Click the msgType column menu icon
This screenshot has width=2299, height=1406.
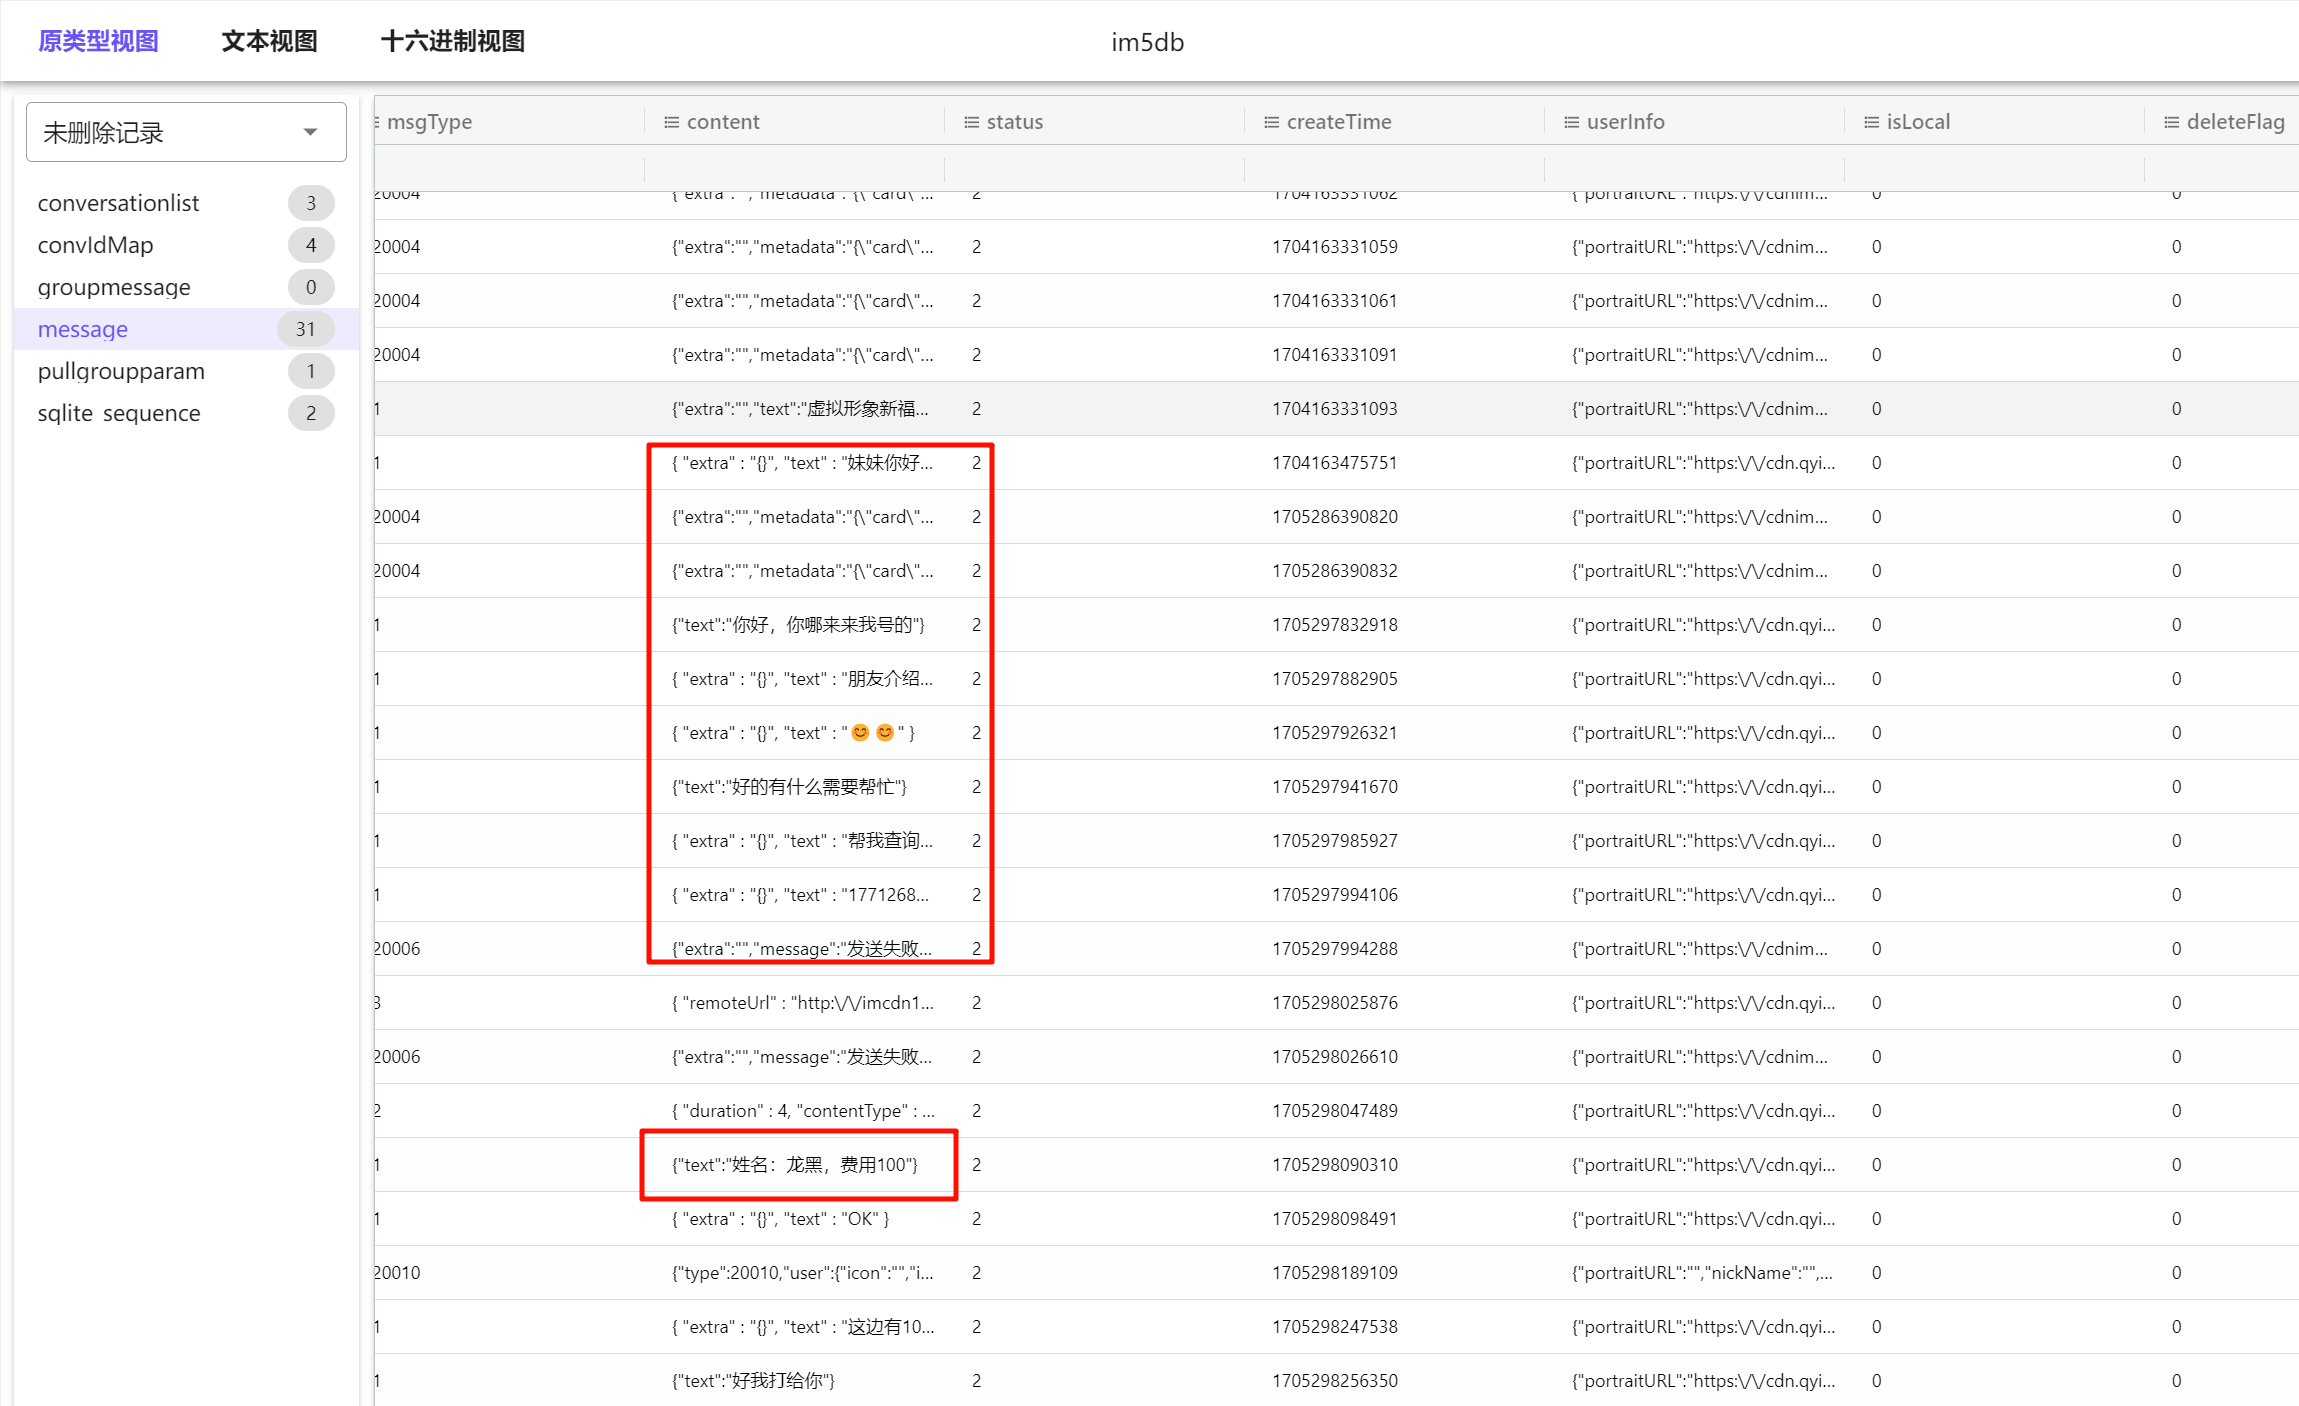click(x=377, y=122)
